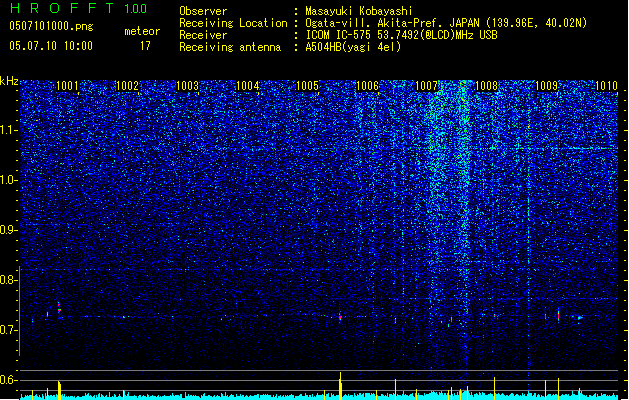Viewport: 629px width, 400px height.
Task: Click the 1010 time marker
Action: (606, 86)
